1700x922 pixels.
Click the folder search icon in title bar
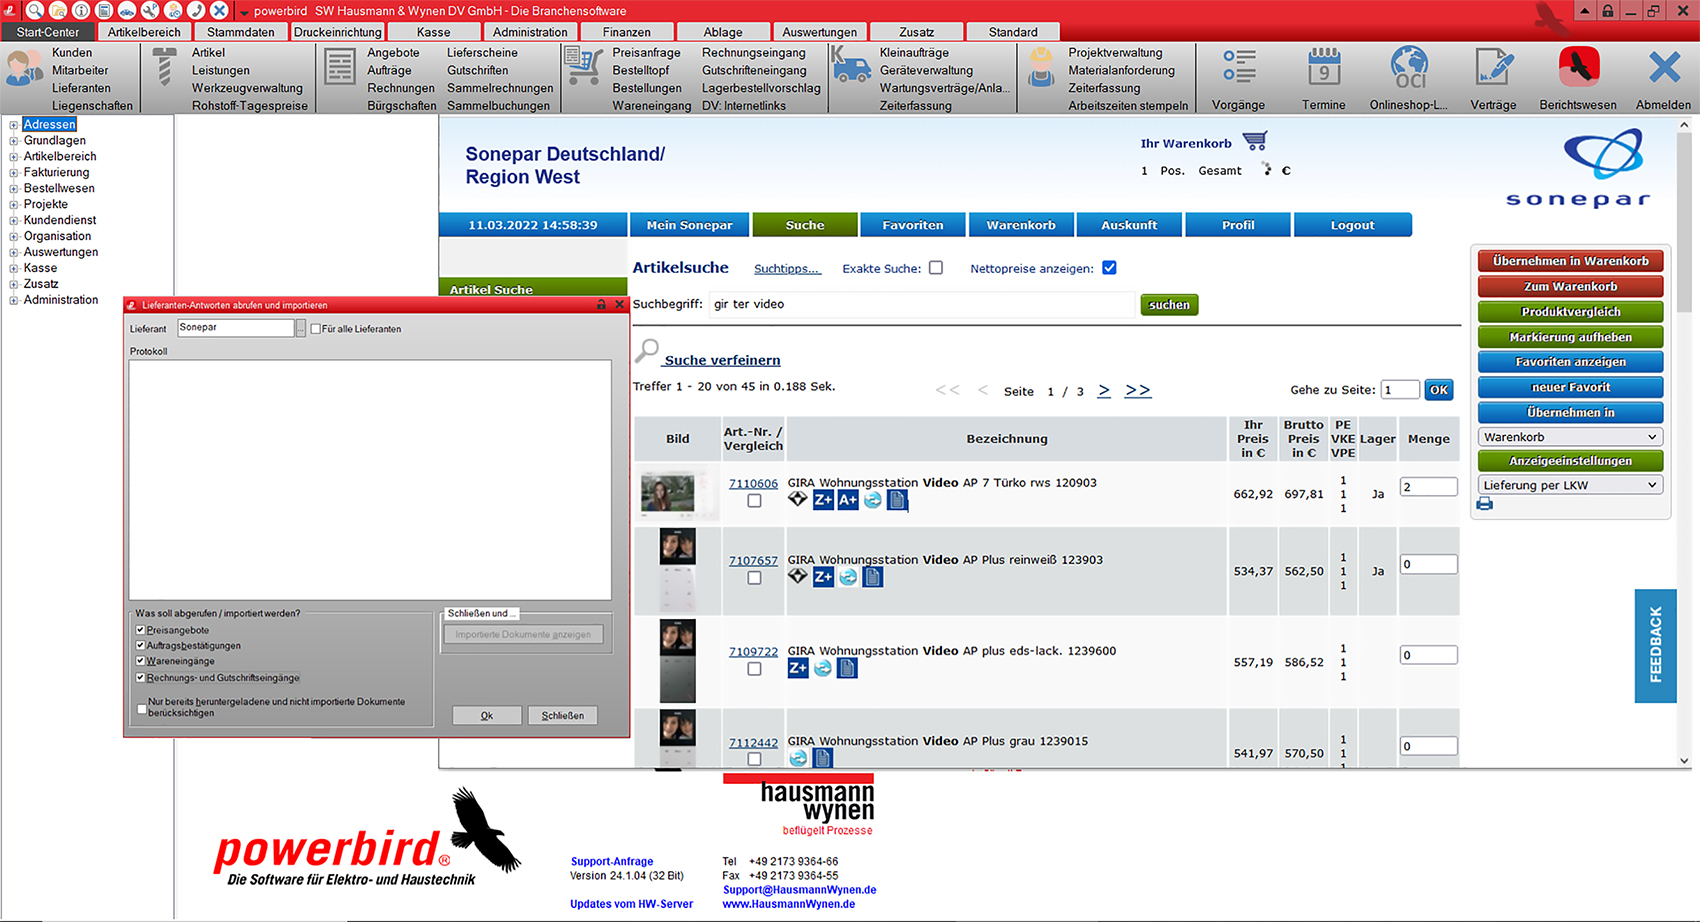click(x=58, y=10)
